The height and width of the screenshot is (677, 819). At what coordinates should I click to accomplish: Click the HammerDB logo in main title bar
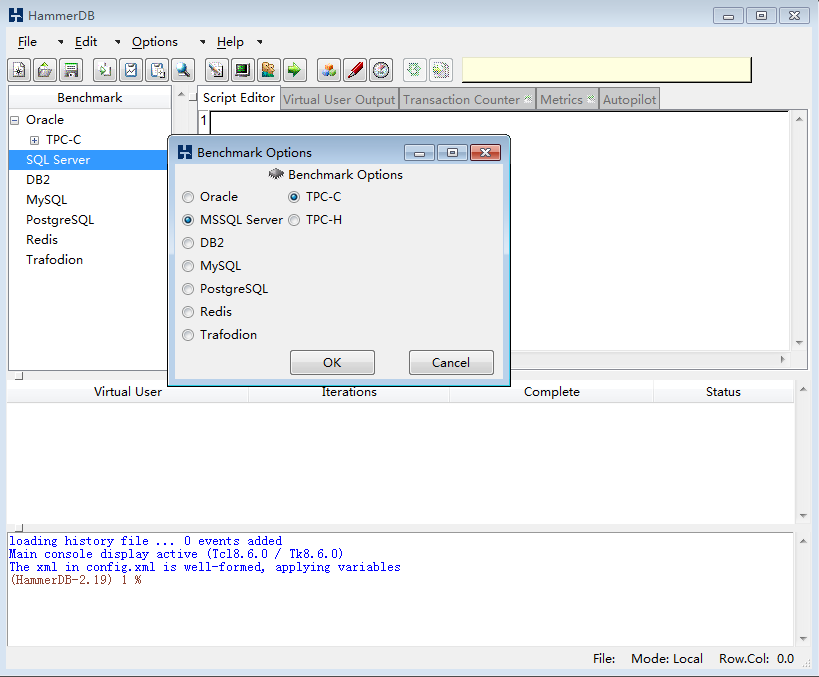click(x=16, y=15)
